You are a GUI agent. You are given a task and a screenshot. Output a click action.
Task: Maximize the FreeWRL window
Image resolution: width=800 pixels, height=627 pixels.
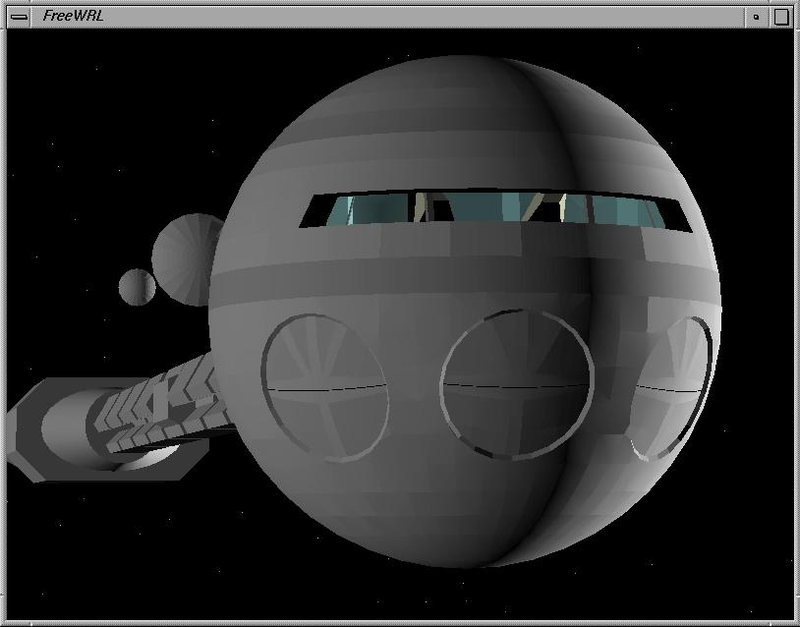point(781,17)
